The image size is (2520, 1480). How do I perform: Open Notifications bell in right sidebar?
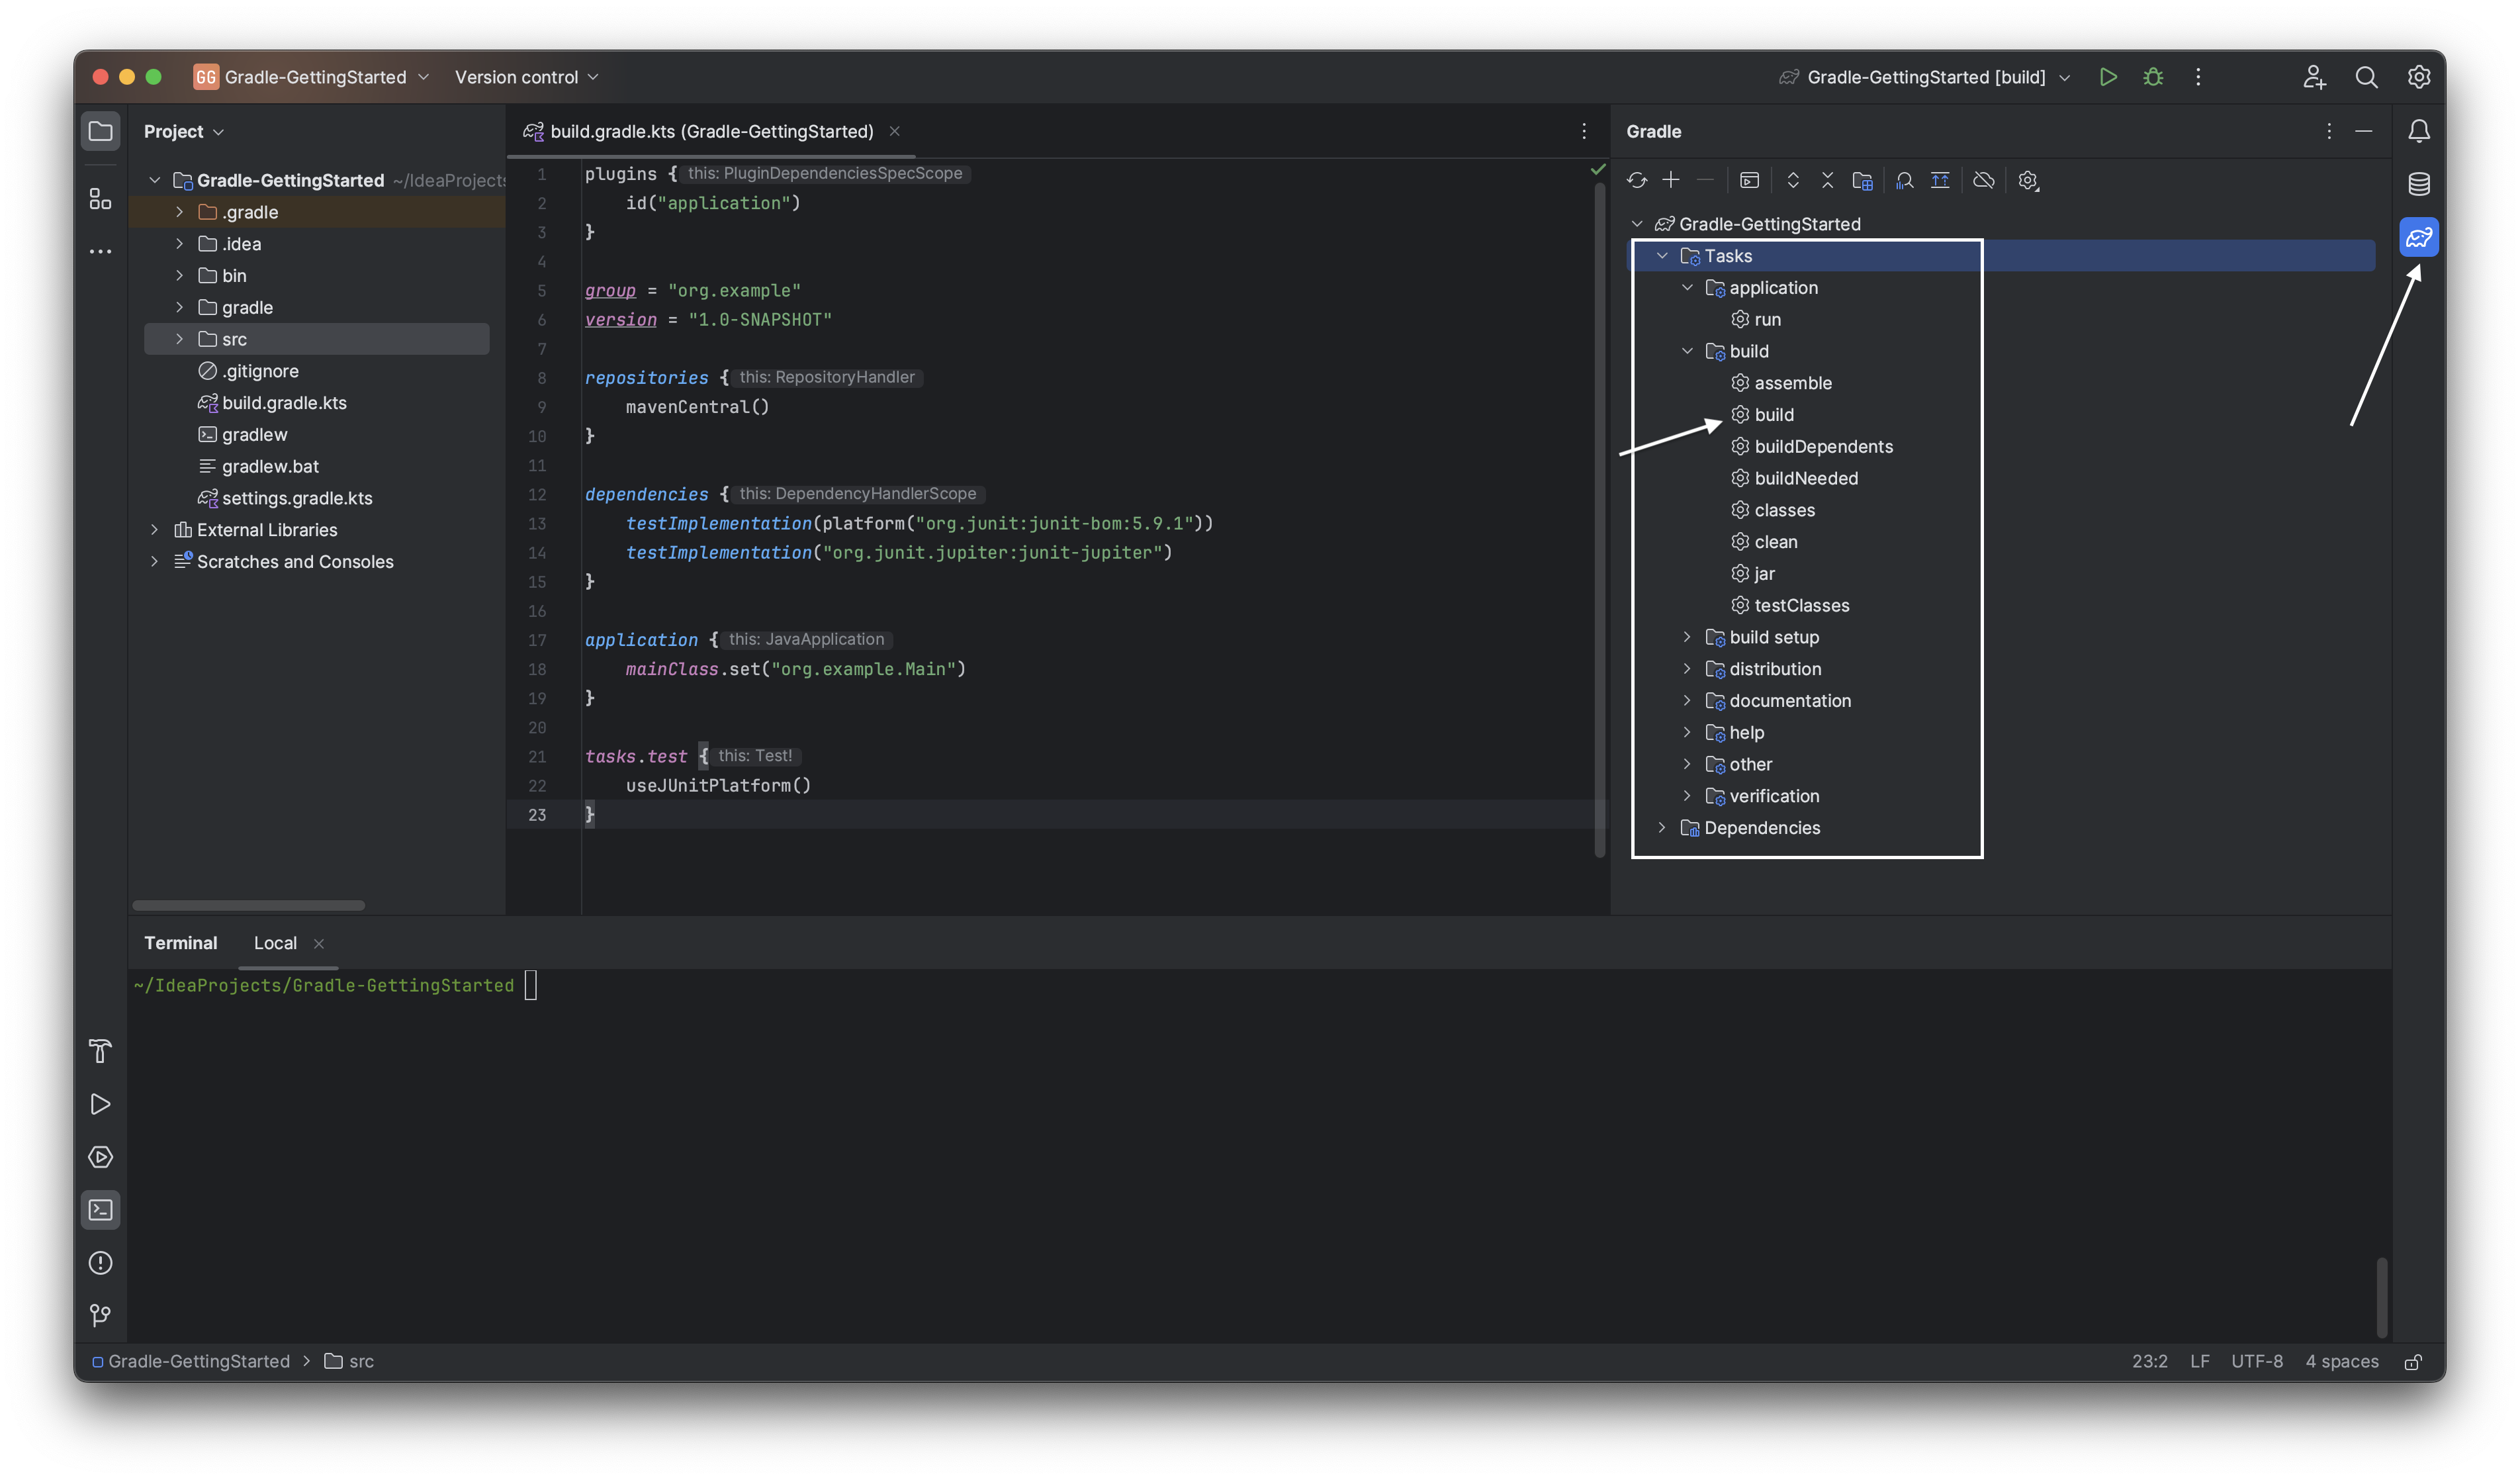coord(2418,131)
